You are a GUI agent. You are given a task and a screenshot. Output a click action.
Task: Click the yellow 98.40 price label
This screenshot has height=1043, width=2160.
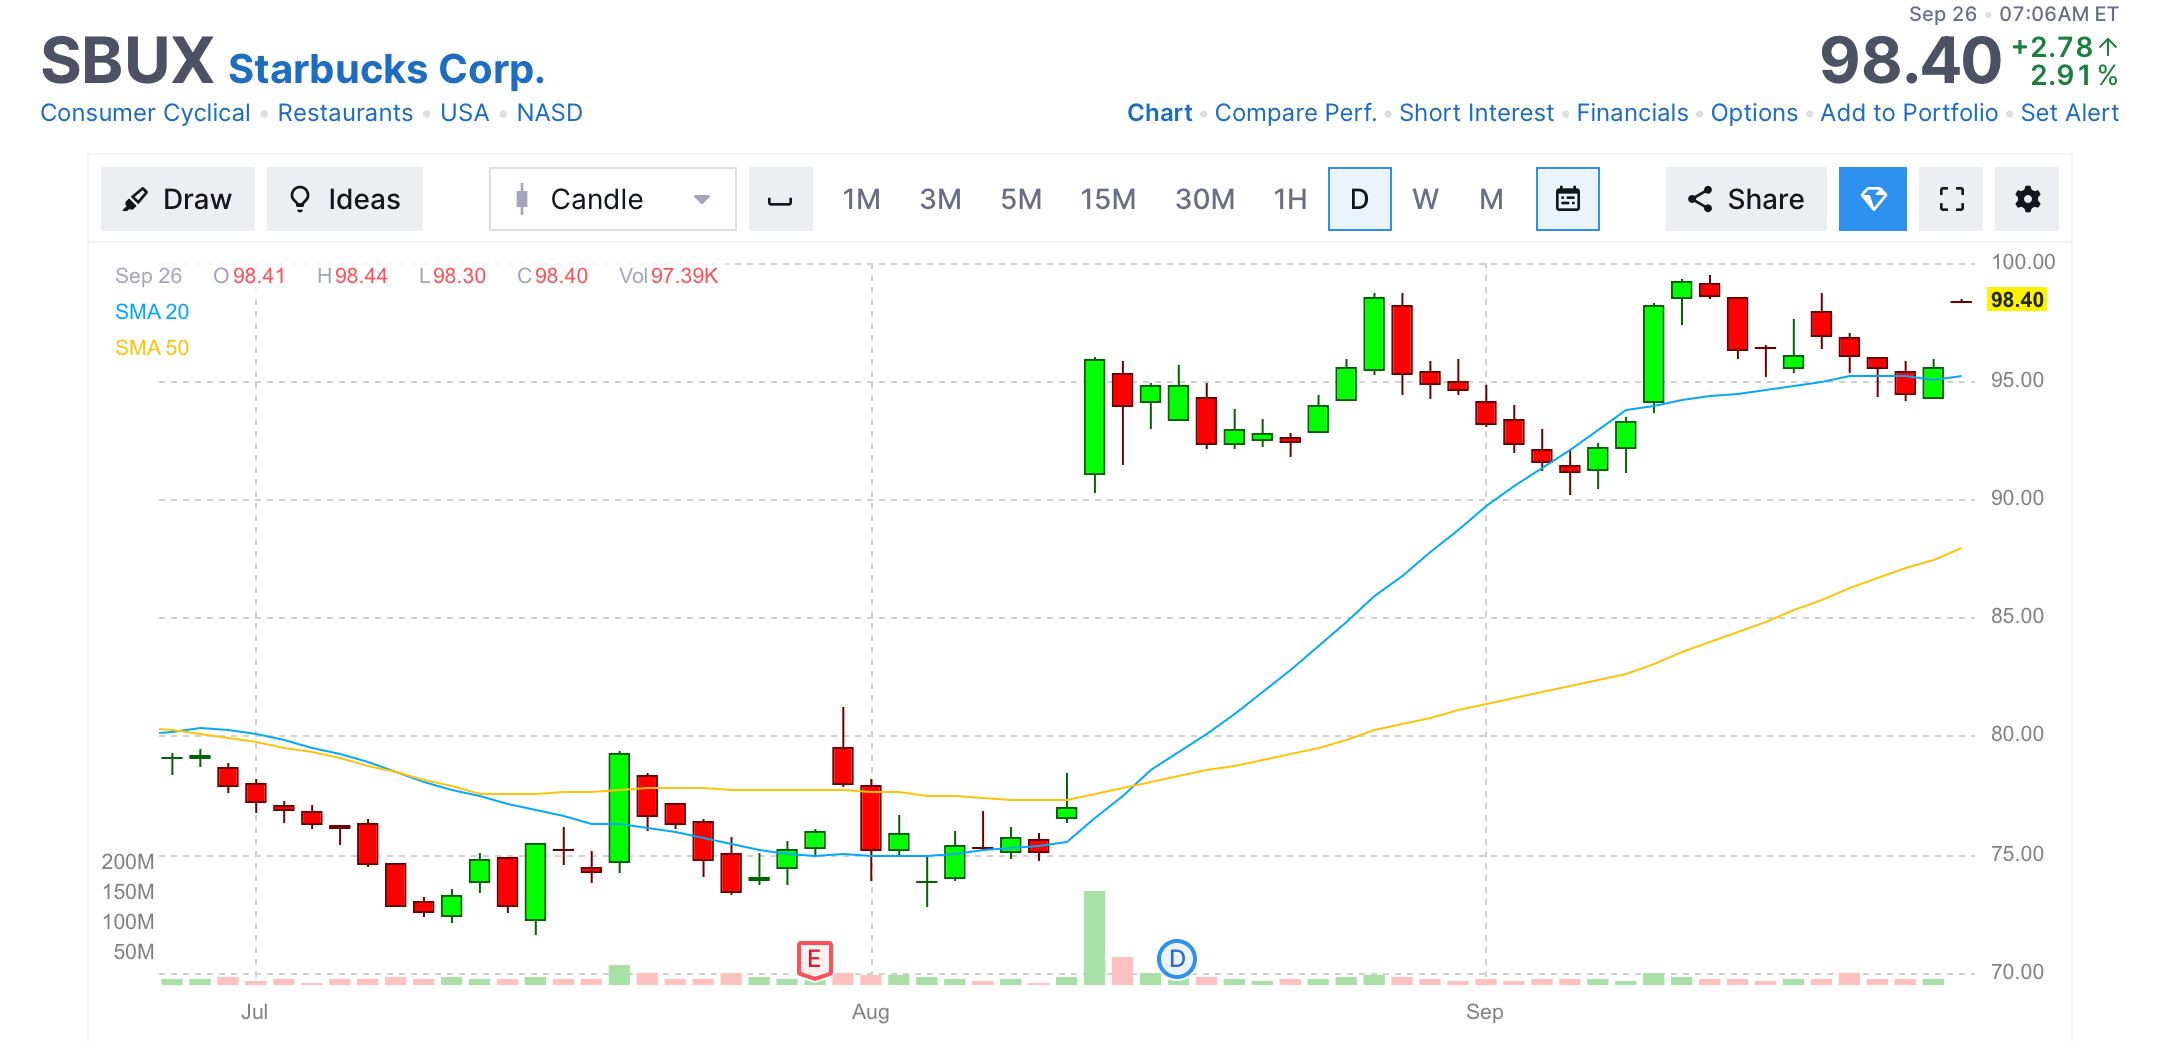coord(2016,300)
